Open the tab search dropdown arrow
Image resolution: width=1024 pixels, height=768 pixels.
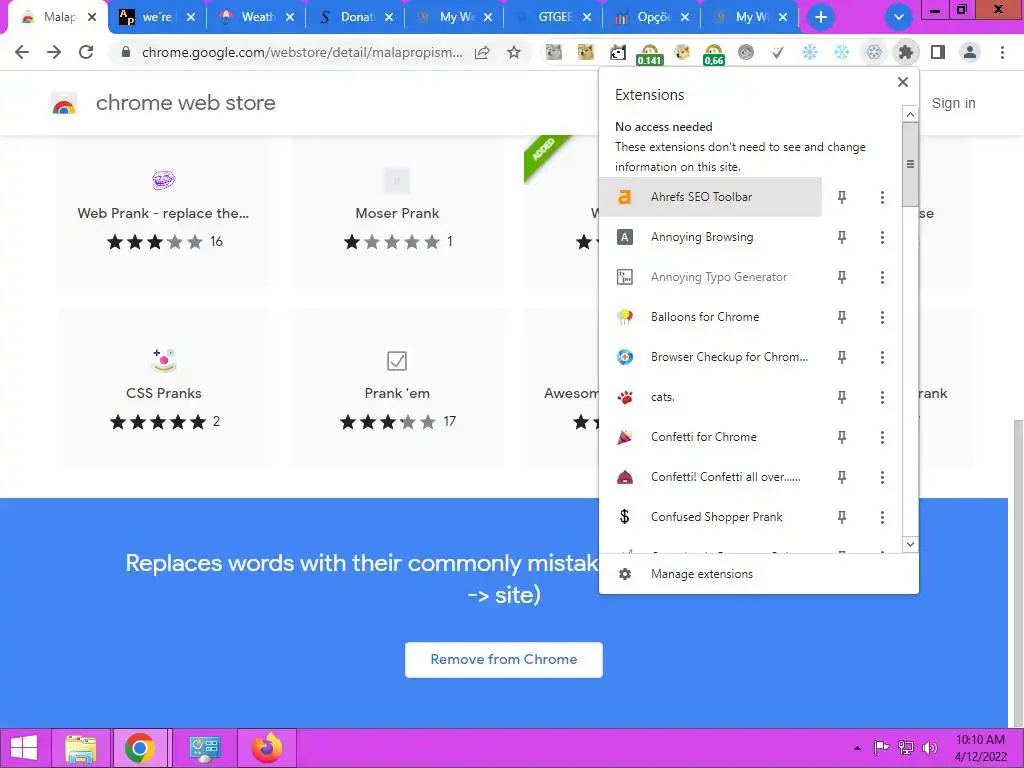[x=899, y=17]
